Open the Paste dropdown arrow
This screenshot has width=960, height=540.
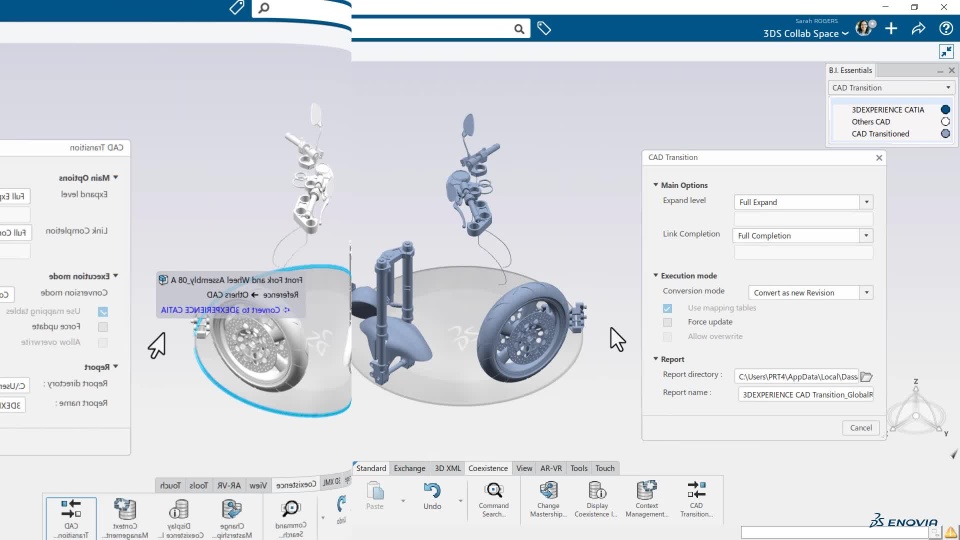[403, 501]
